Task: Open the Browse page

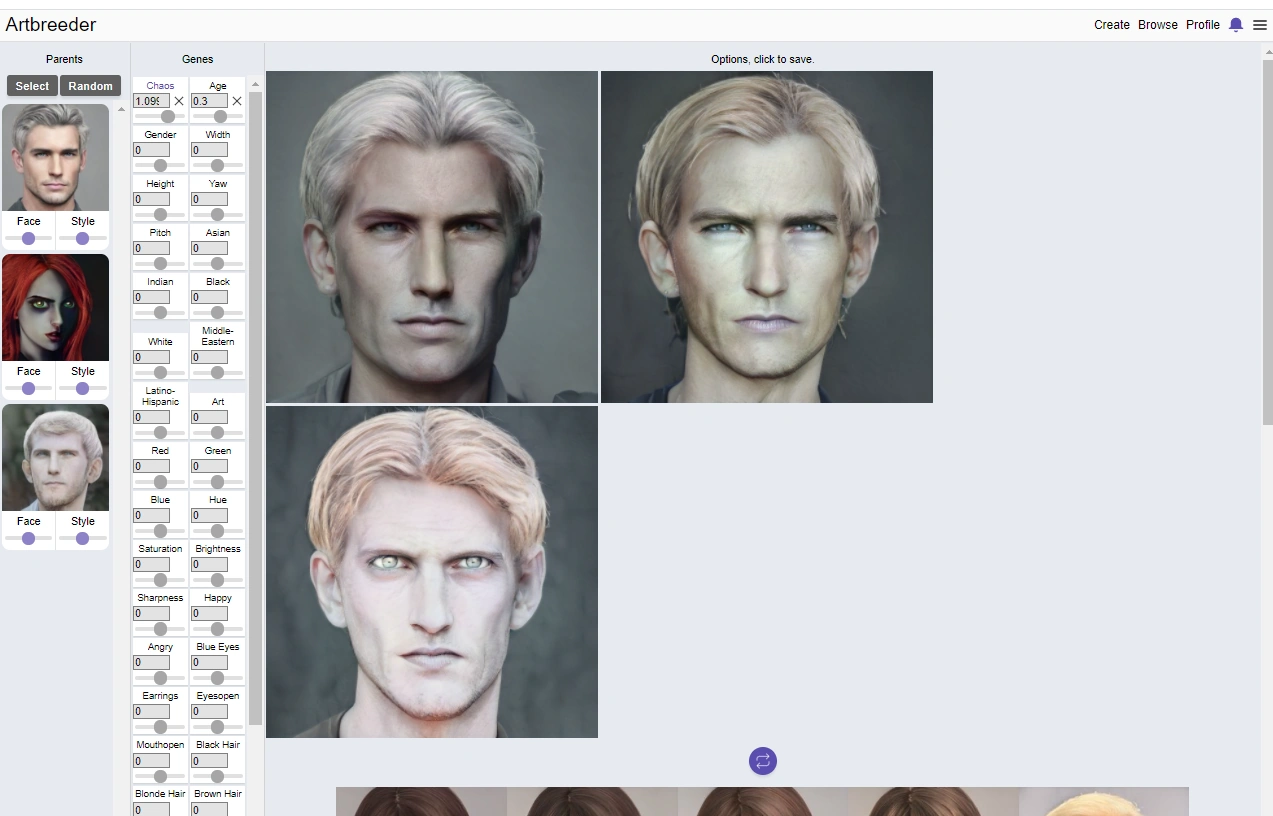Action: tap(1158, 25)
